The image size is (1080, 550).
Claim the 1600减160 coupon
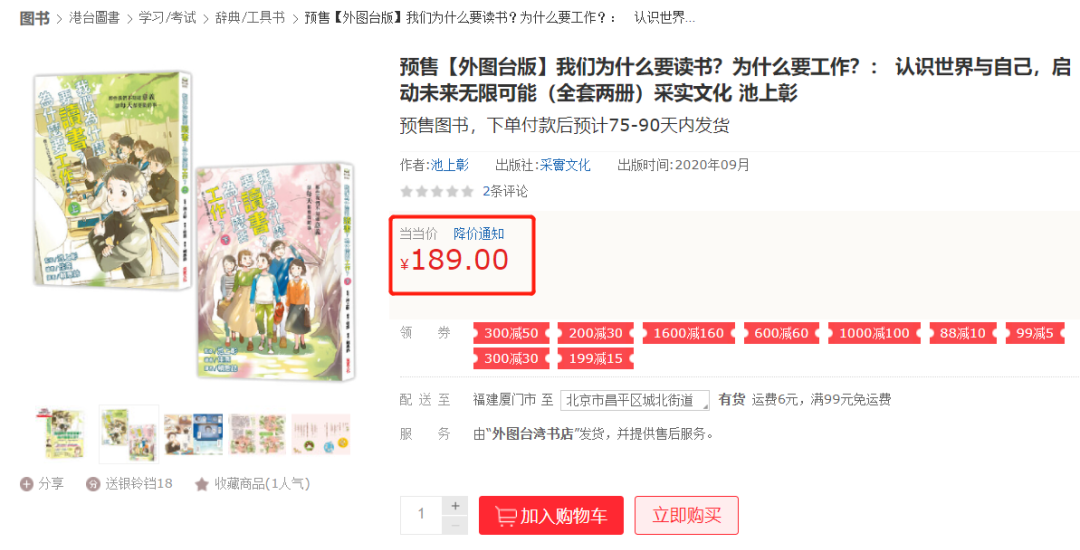click(689, 334)
